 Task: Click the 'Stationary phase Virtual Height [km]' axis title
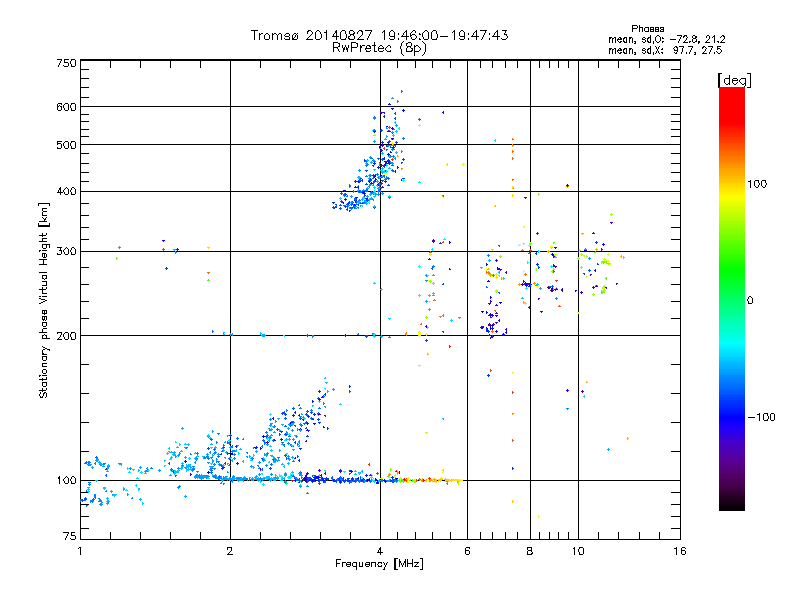pyautogui.click(x=43, y=300)
